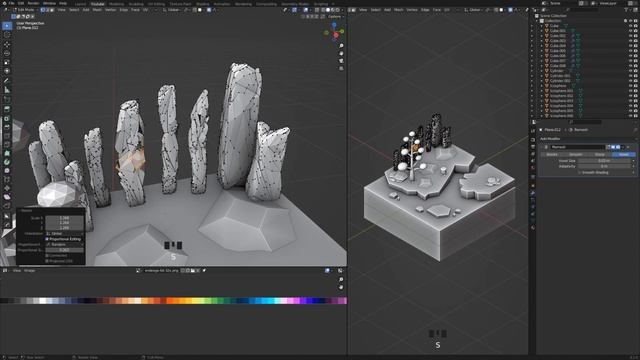Click pan hand icon in left viewport
This screenshot has height=360, width=640.
tap(341, 53)
